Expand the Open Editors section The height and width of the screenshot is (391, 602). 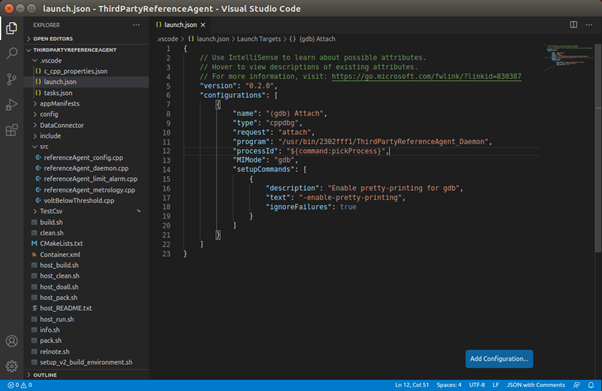click(86, 39)
